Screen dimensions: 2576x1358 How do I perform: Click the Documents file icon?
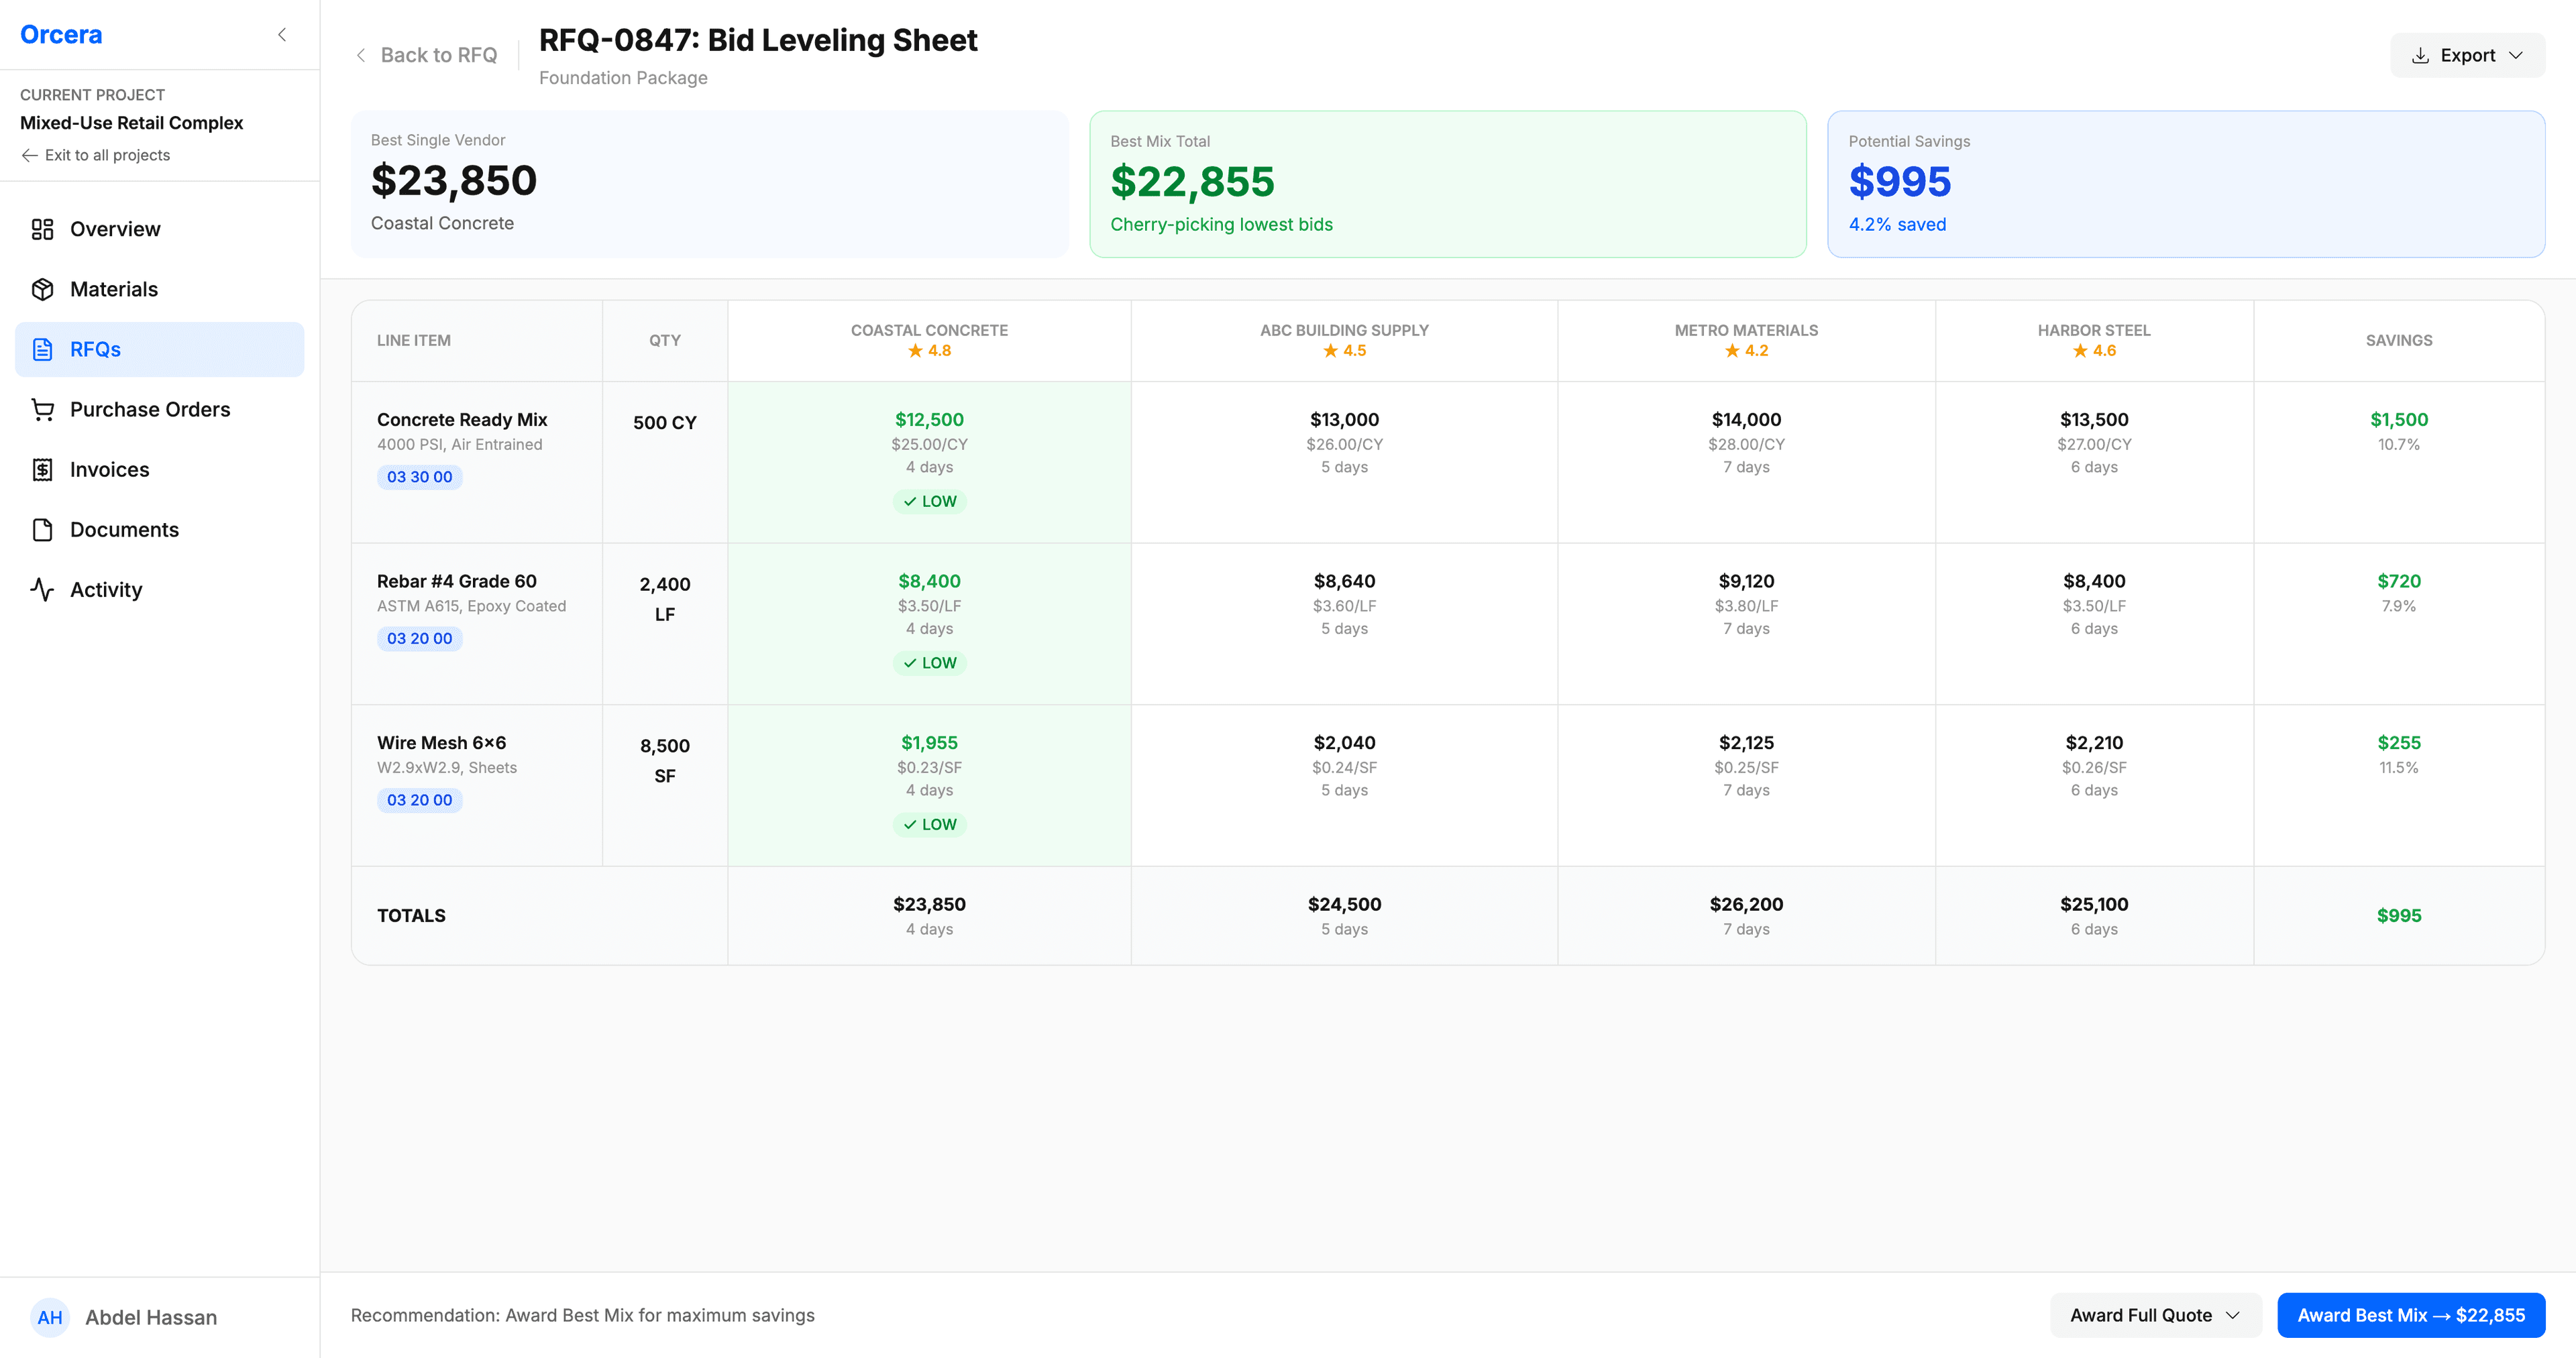click(x=43, y=529)
